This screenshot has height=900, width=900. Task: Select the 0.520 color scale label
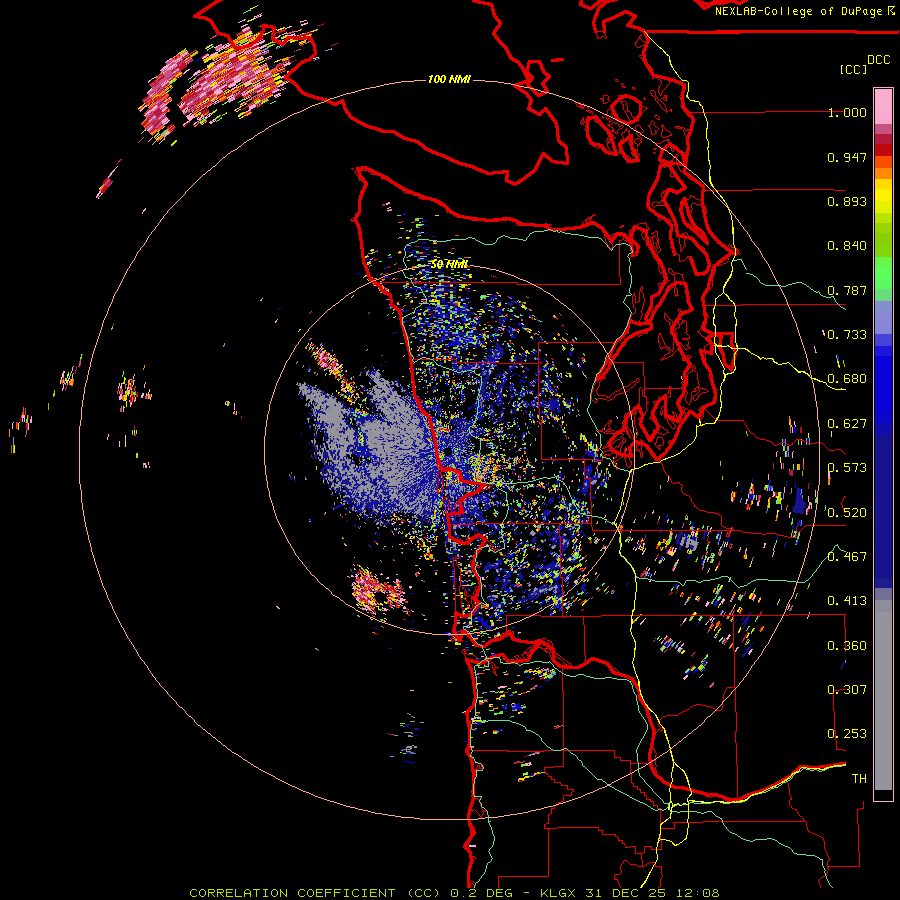pyautogui.click(x=847, y=513)
